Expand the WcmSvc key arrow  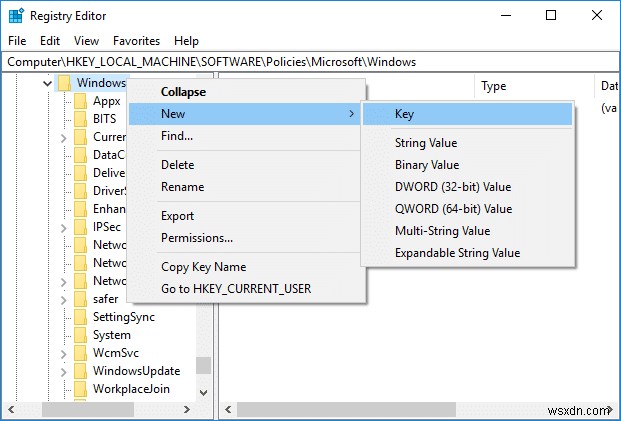64,354
